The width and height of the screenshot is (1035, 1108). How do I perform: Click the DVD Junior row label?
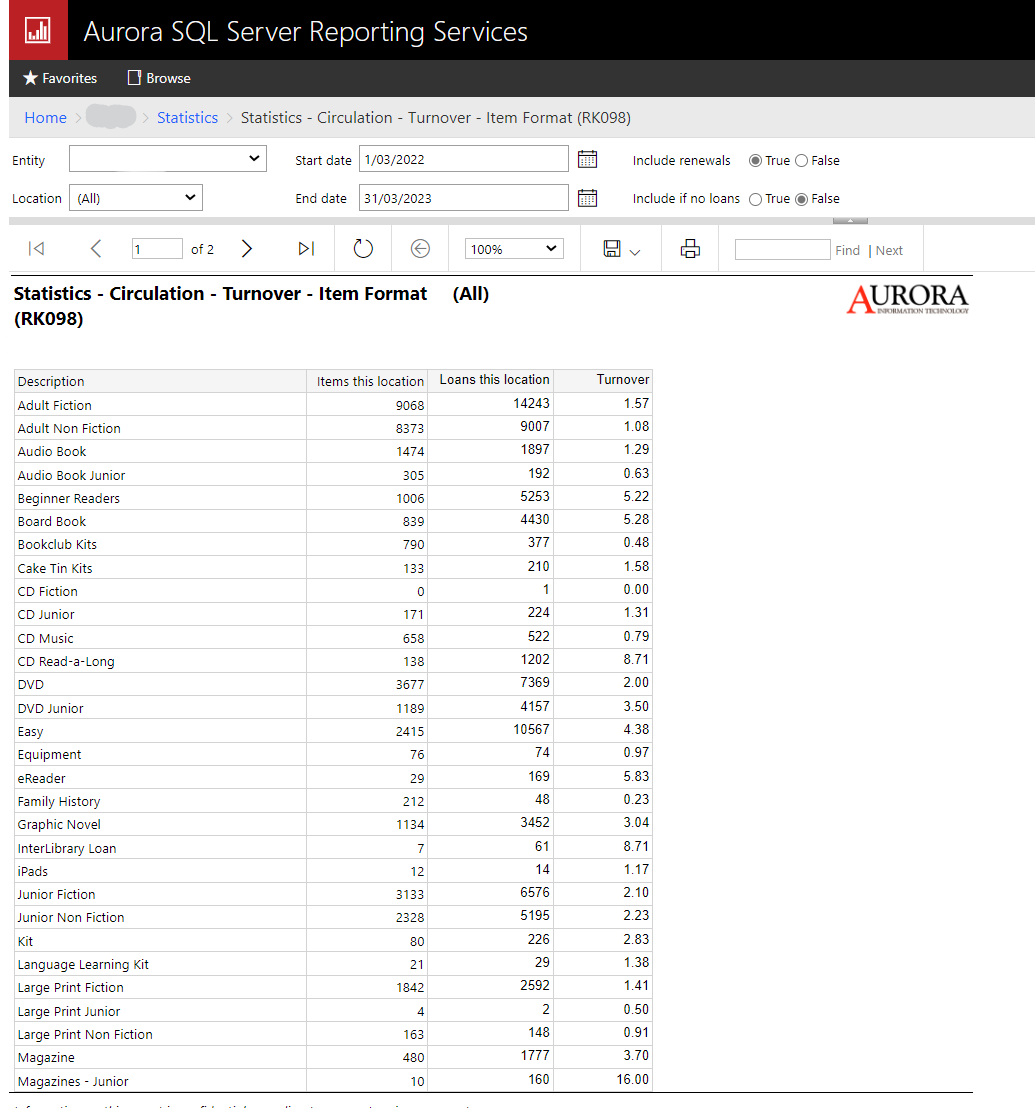tap(50, 709)
